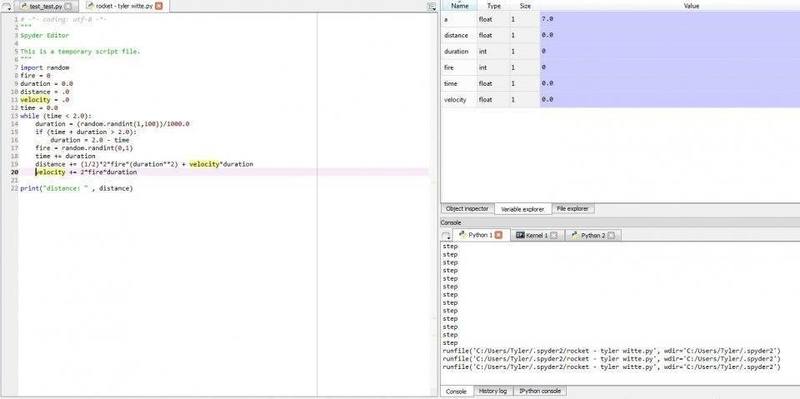Select the 'fire' variable name
The height and width of the screenshot is (399, 800).
pyautogui.click(x=449, y=67)
